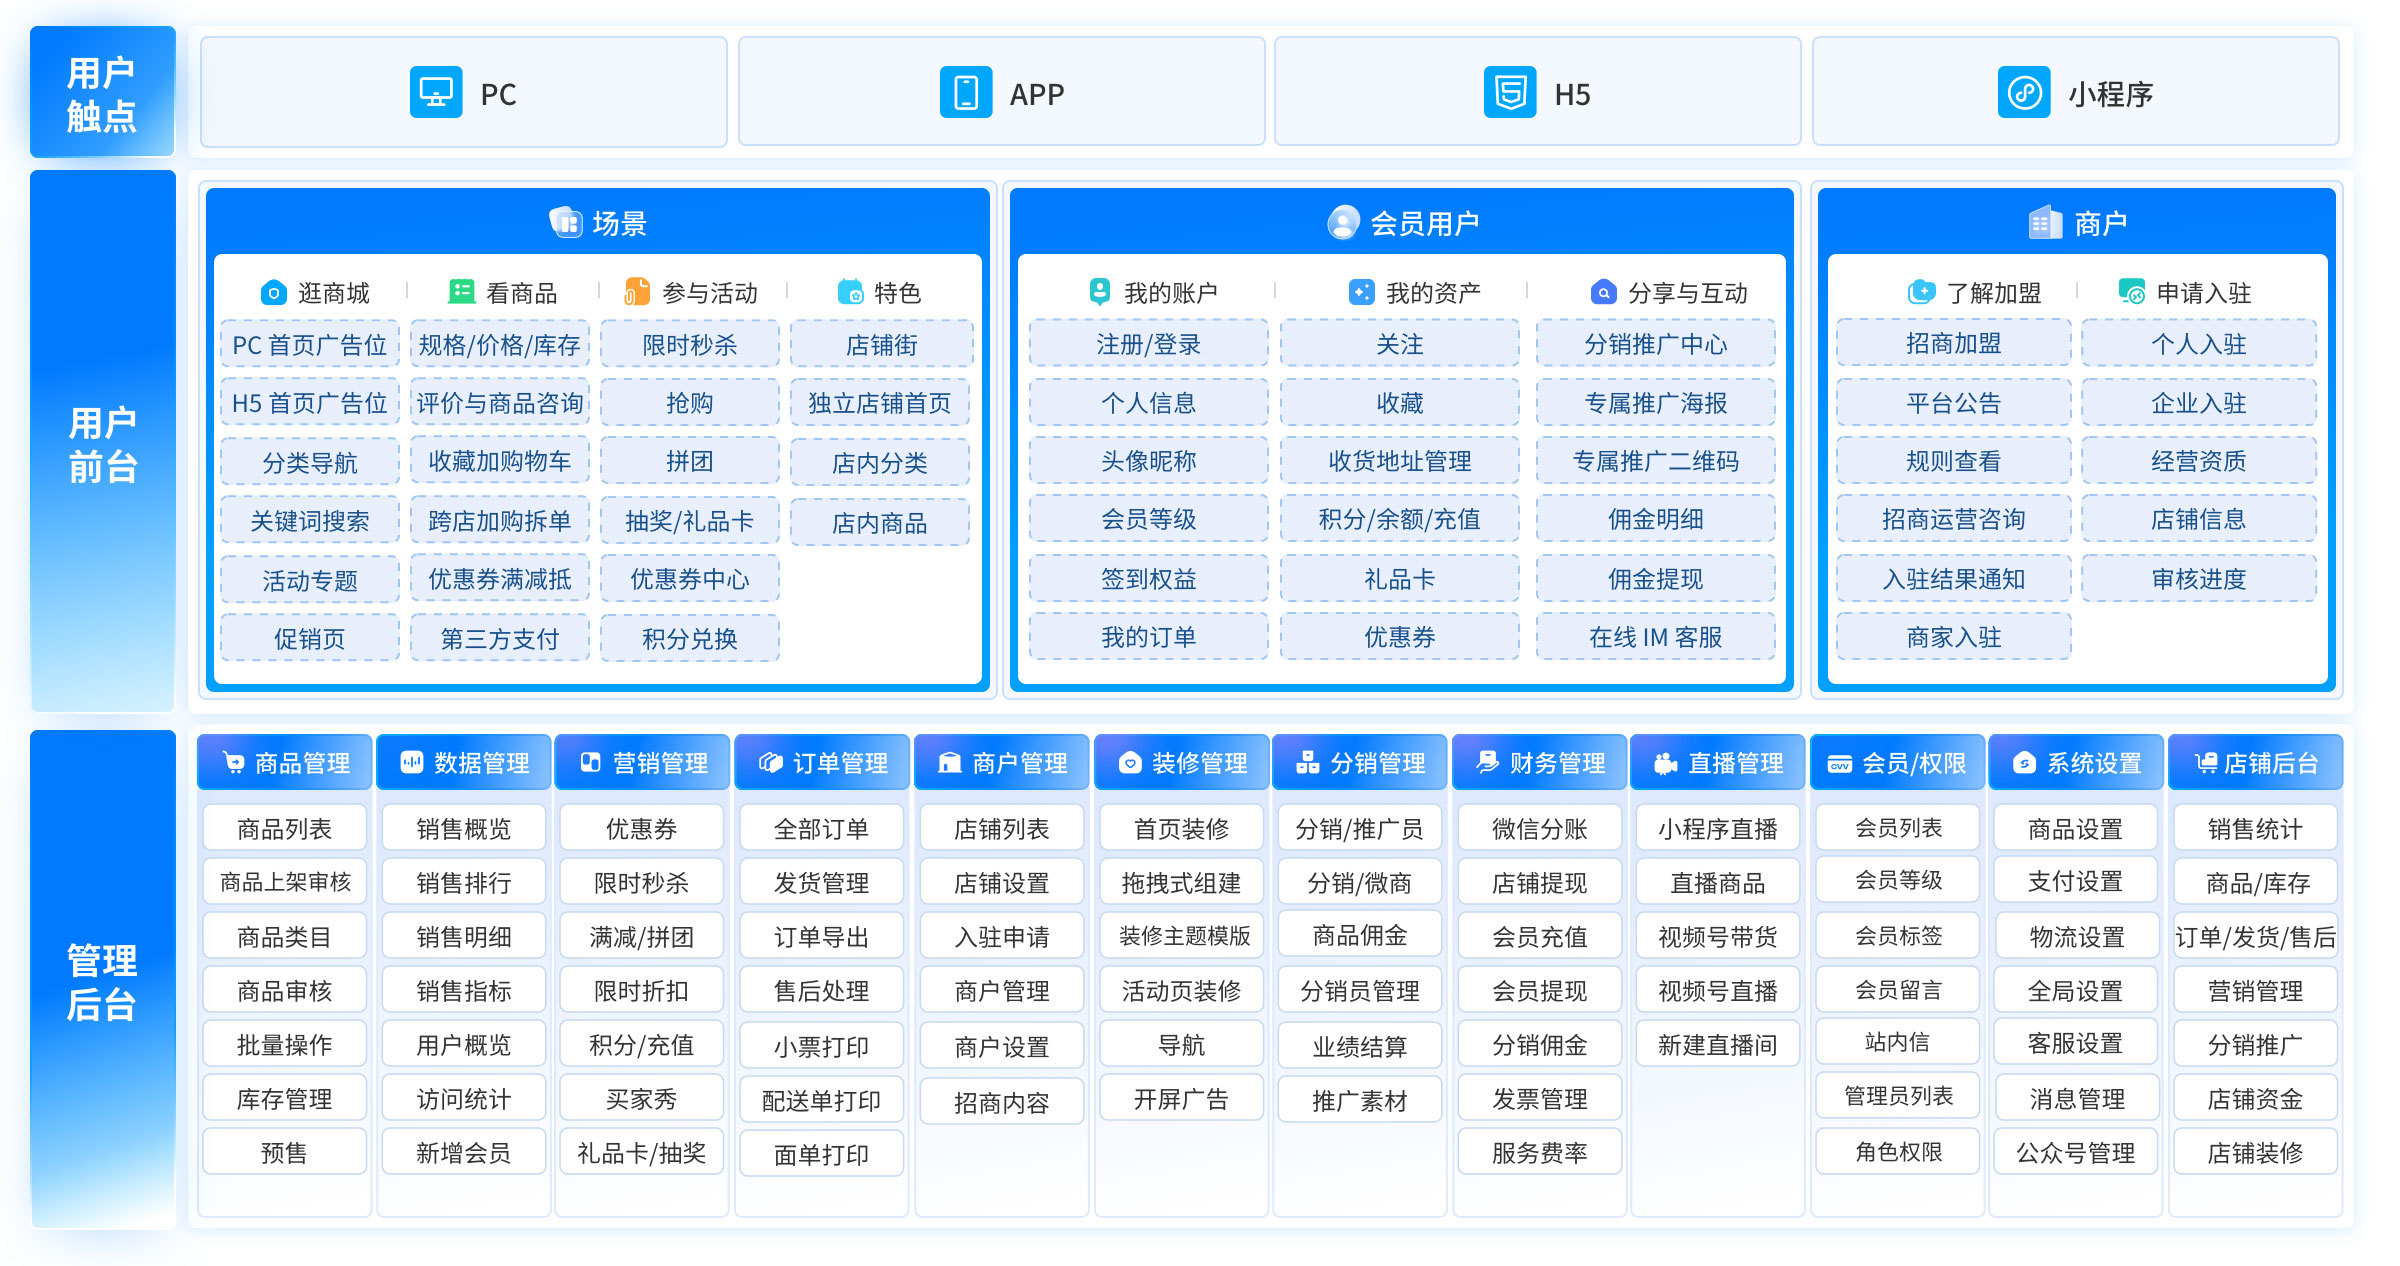Screen dimensions: 2400x1266
Task: Click the 直播管理 camera icon
Action: click(1665, 763)
